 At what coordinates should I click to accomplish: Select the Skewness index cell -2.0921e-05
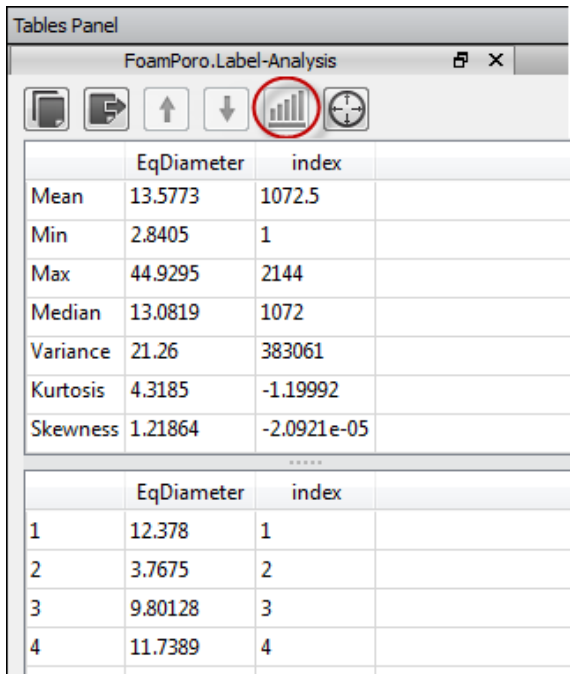click(x=315, y=429)
